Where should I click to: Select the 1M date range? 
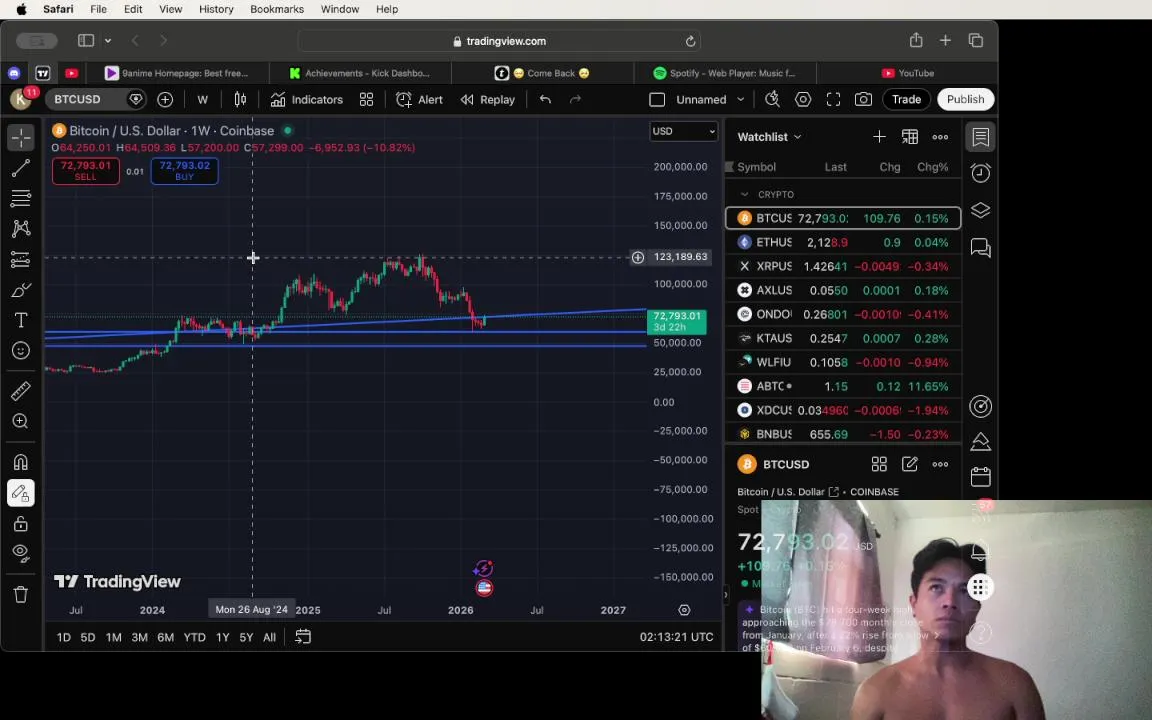click(113, 637)
